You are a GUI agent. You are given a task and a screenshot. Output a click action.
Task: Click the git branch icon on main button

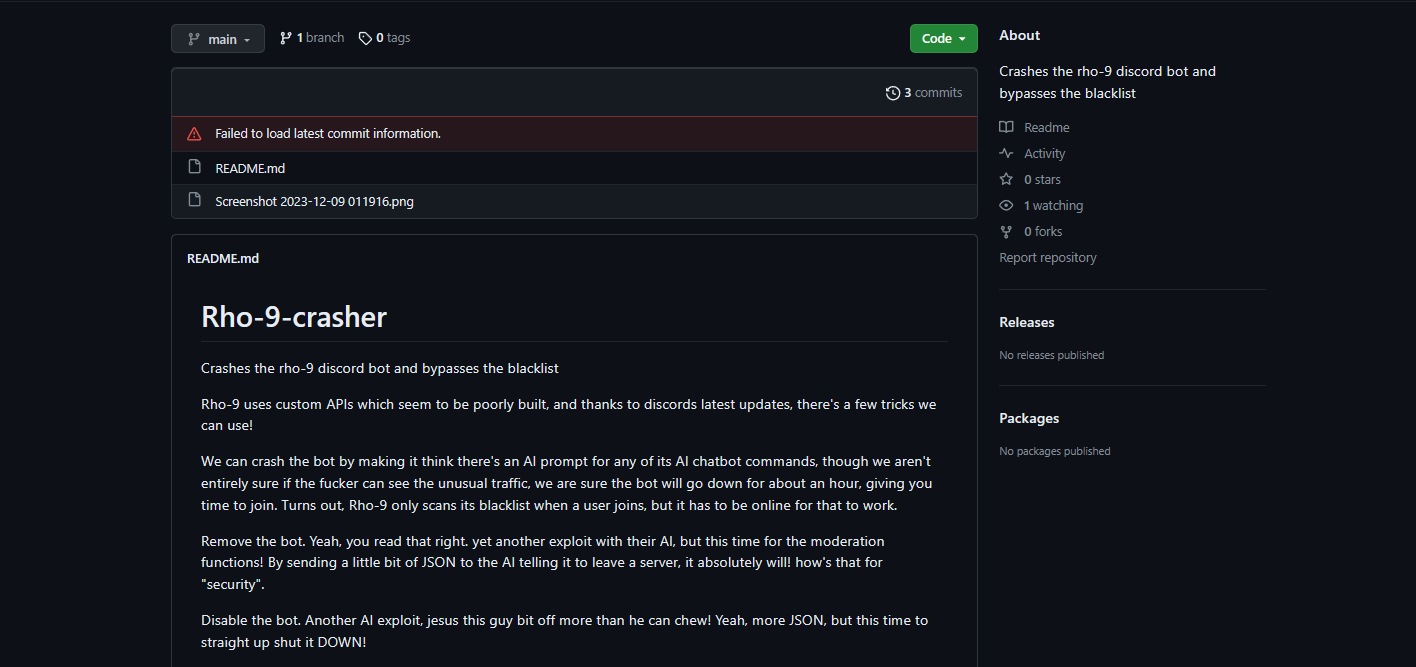pos(194,39)
